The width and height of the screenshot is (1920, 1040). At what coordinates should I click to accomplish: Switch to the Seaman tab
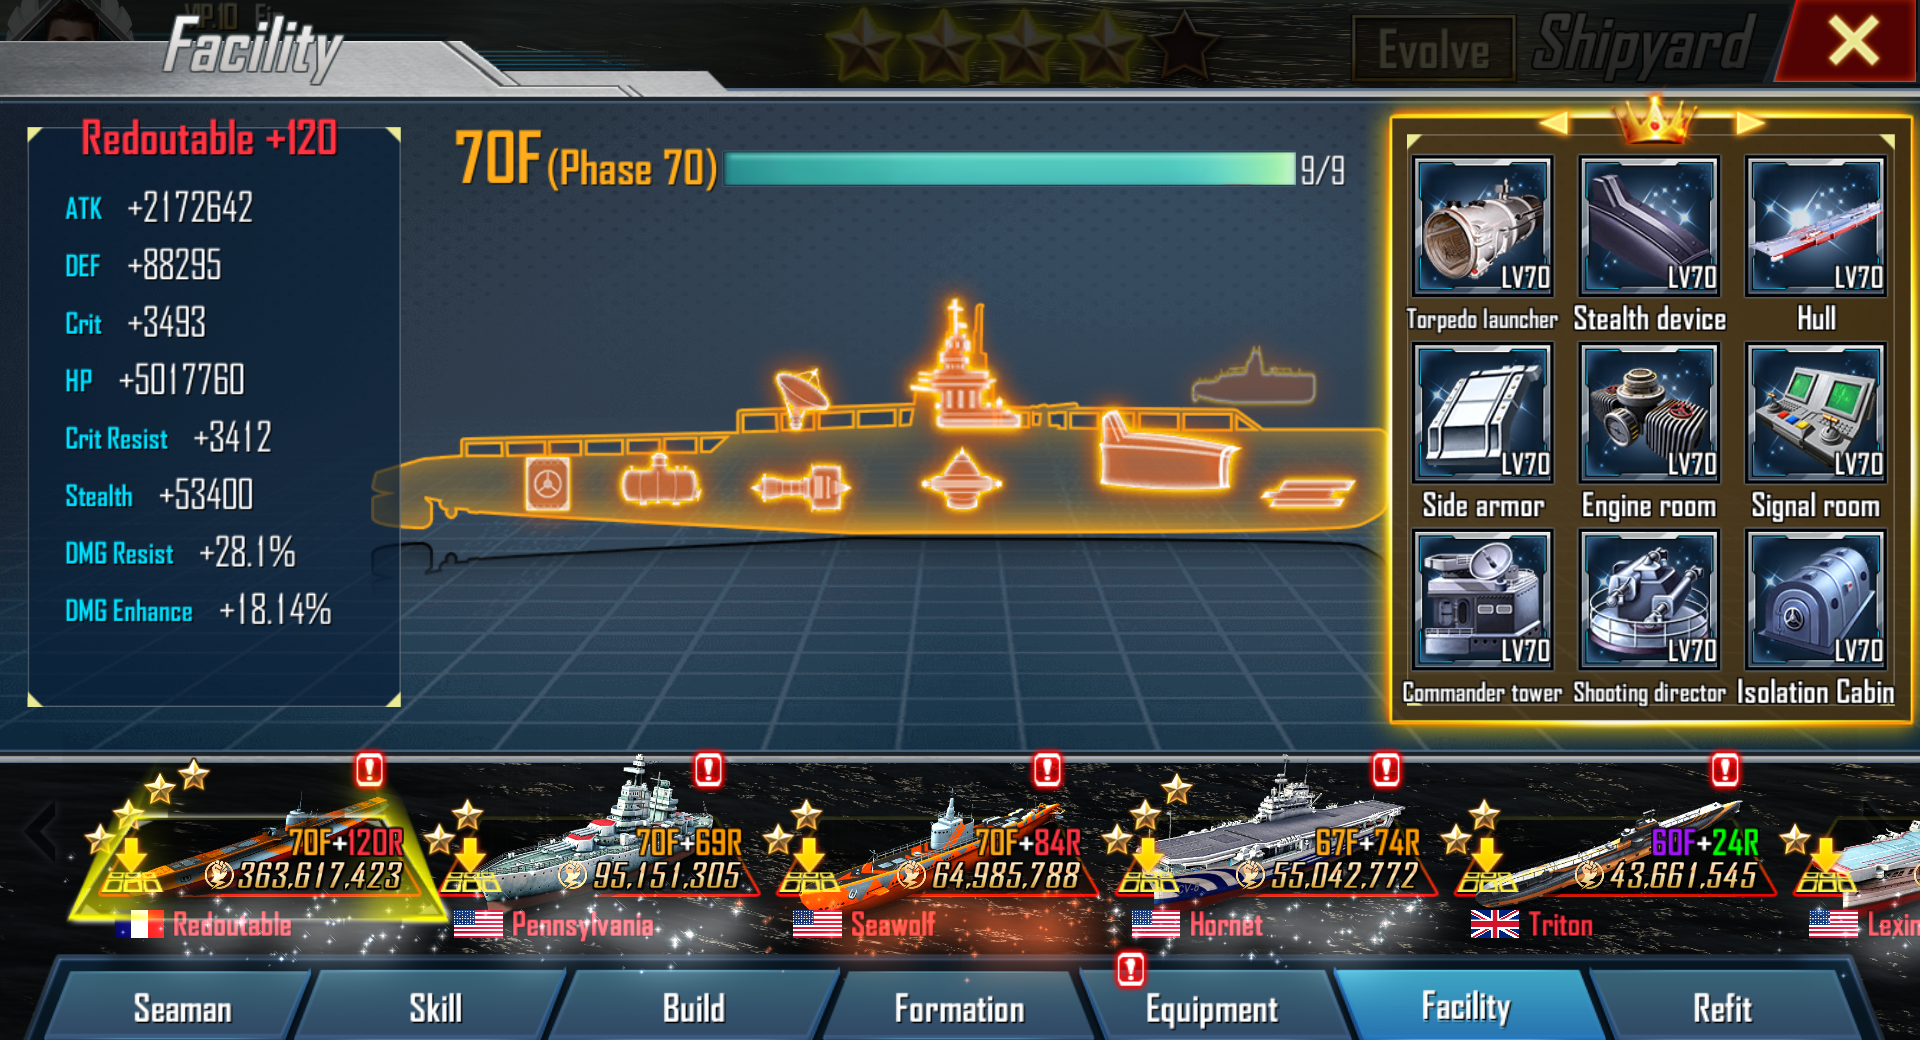pyautogui.click(x=182, y=1006)
